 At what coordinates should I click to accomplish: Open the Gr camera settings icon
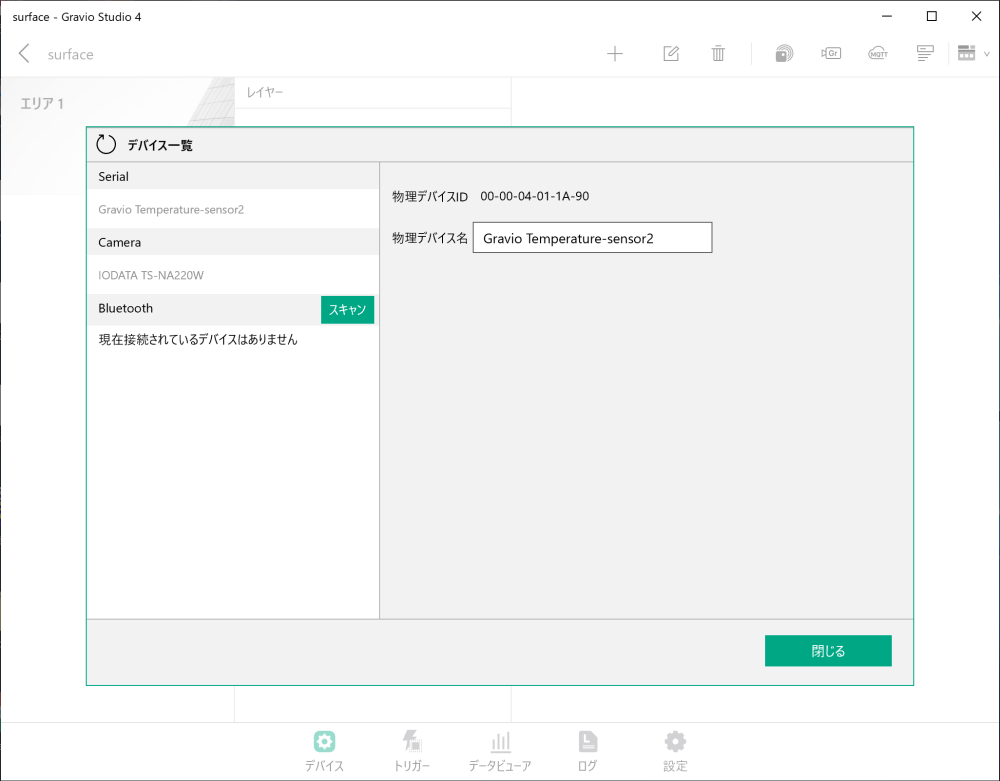(x=831, y=54)
